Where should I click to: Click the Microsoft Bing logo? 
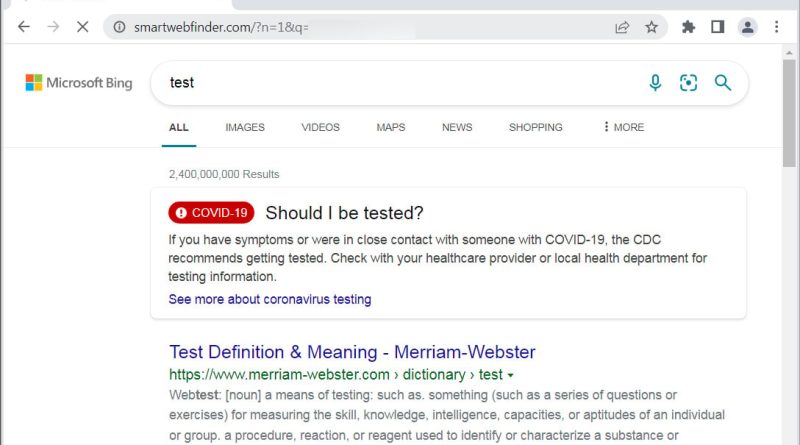click(79, 83)
